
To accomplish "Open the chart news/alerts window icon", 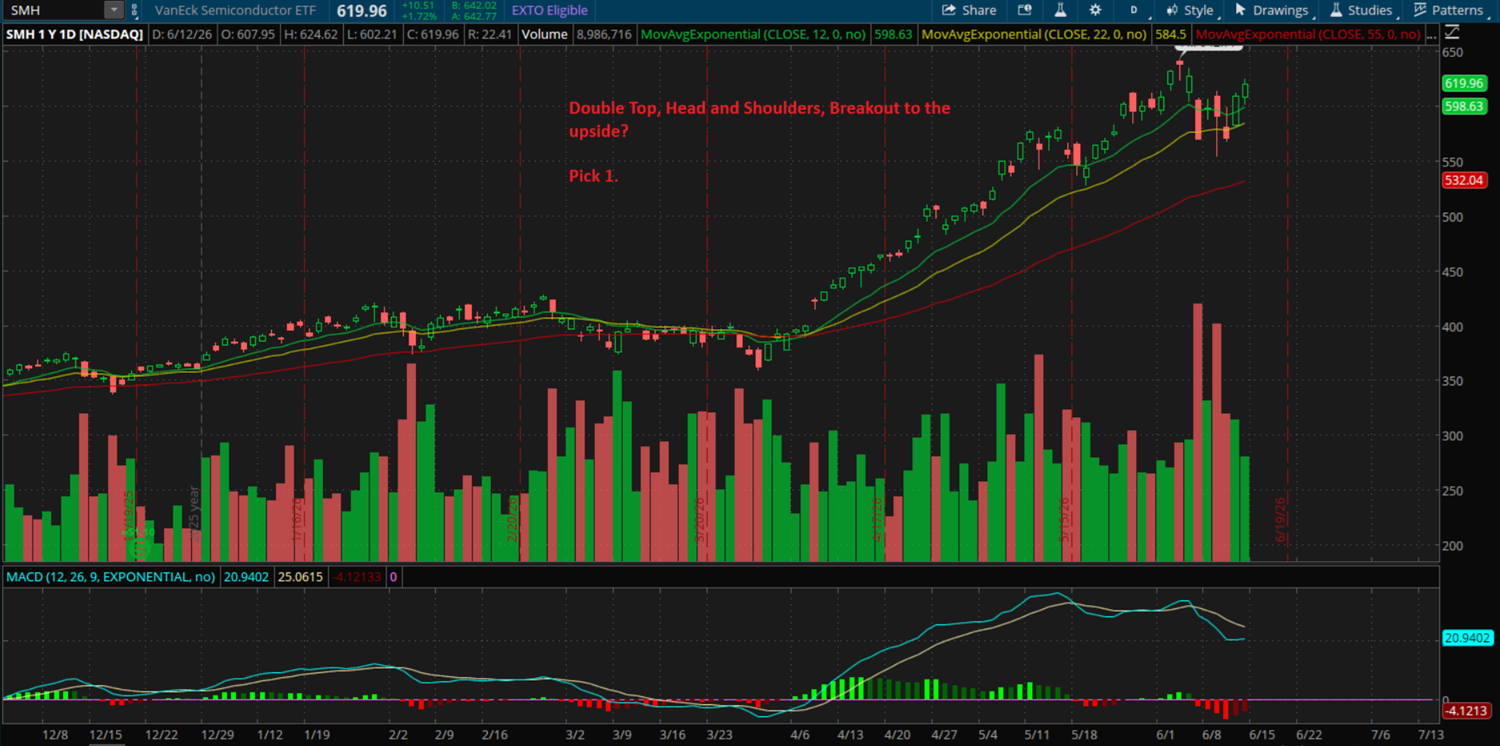I will [x=1024, y=10].
